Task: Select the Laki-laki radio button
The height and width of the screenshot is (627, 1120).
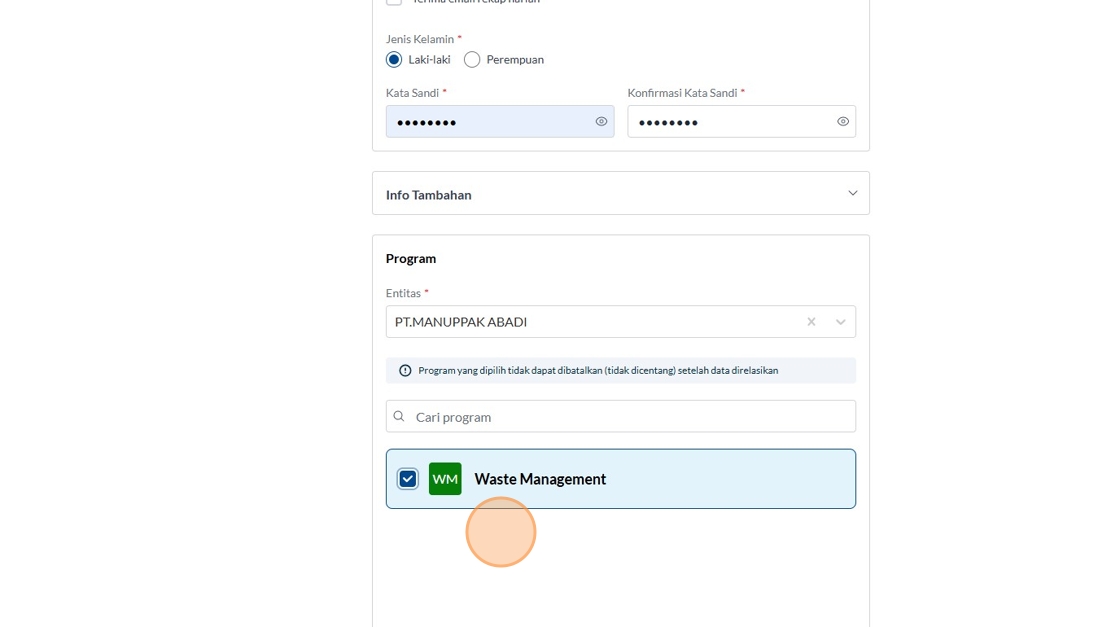Action: tap(394, 60)
